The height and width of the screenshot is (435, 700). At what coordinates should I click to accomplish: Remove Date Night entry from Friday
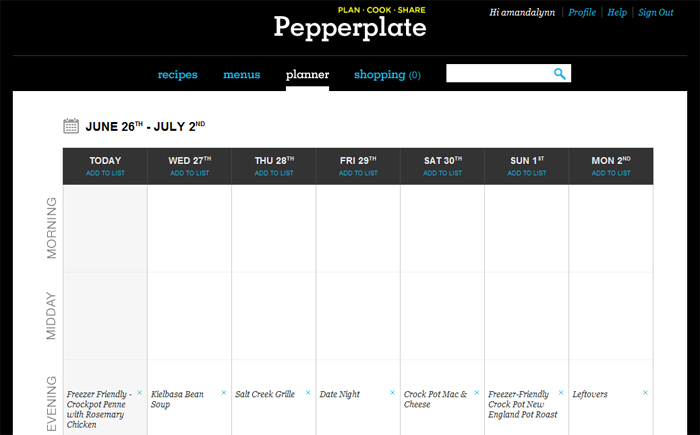[x=392, y=392]
